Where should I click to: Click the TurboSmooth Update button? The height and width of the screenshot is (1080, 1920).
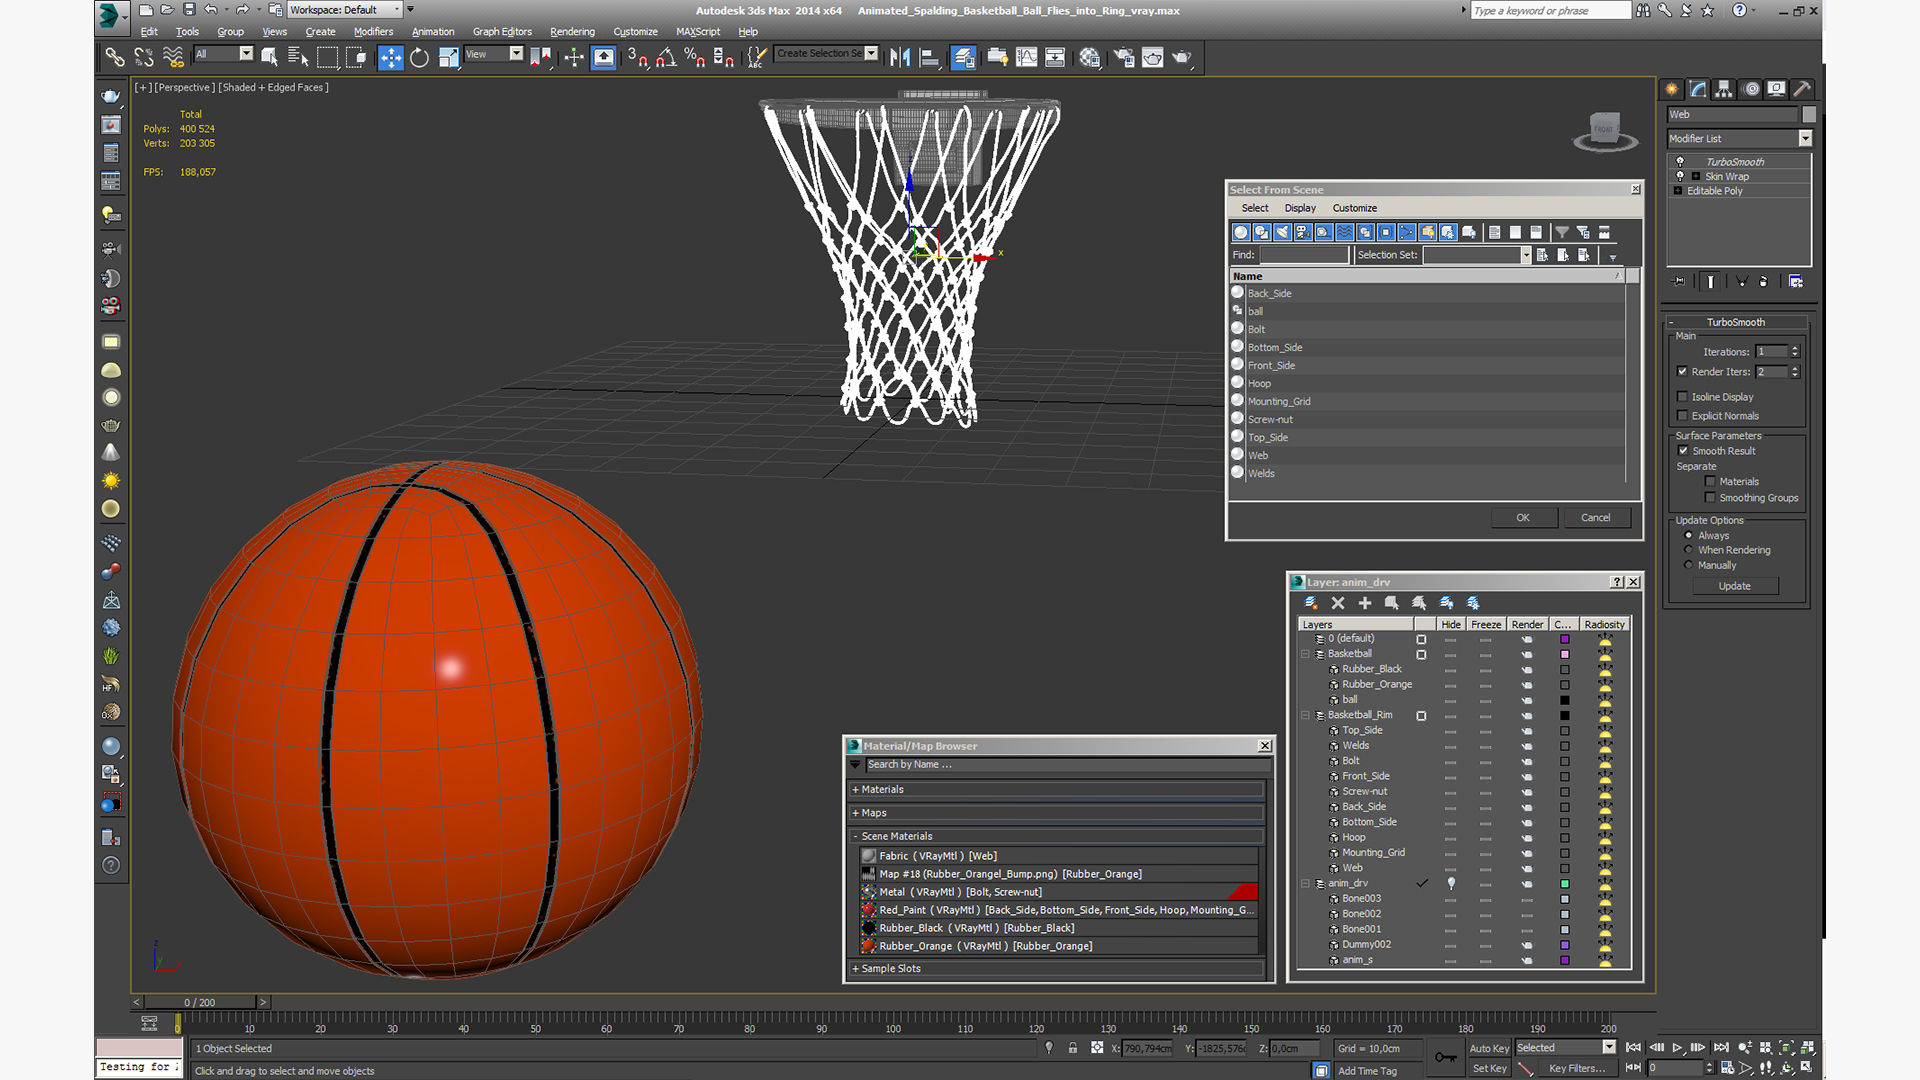[x=1735, y=586]
